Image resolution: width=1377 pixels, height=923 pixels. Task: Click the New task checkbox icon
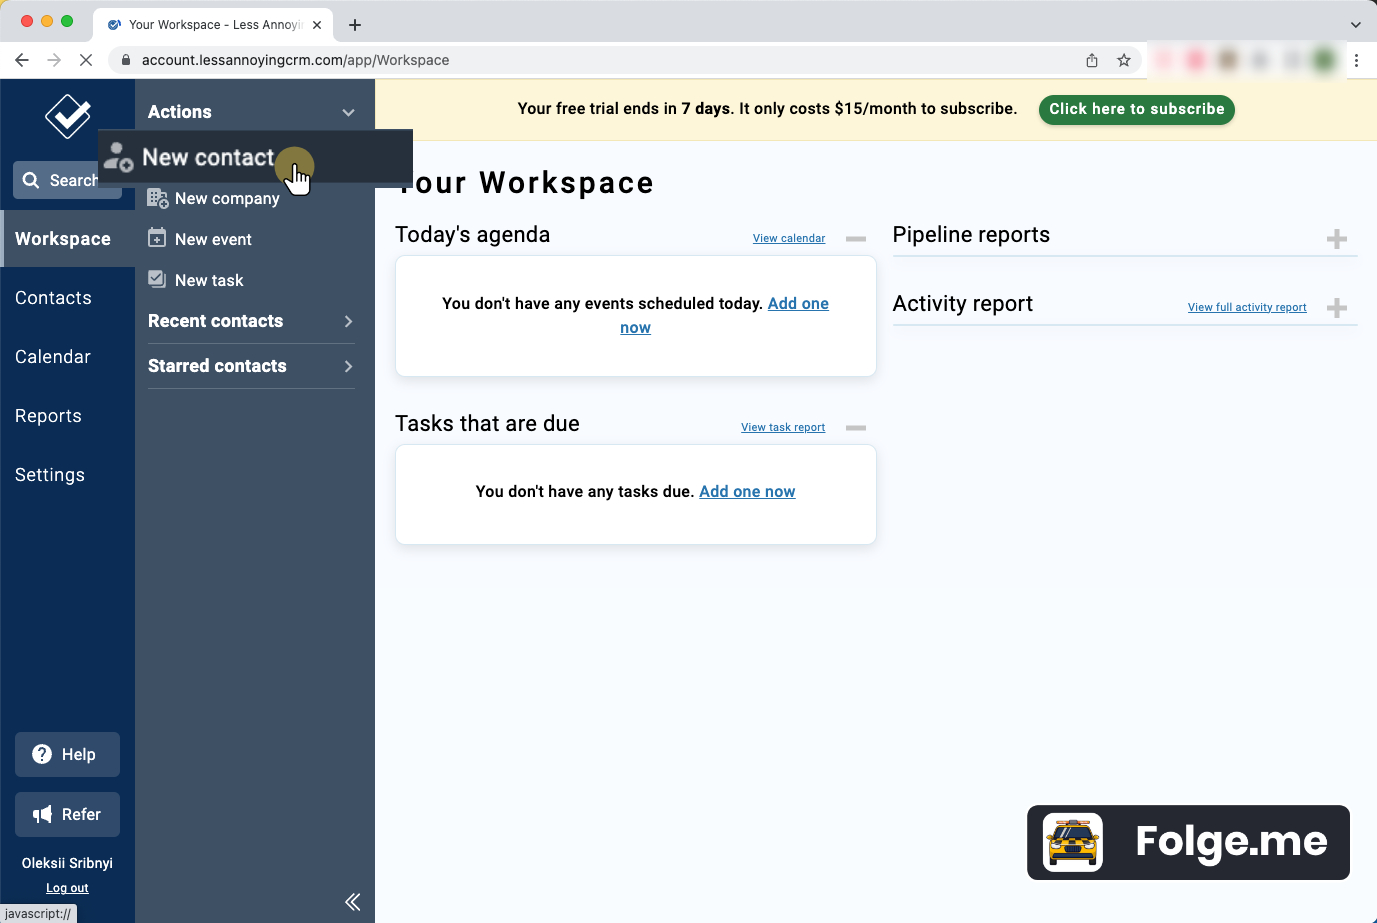(157, 279)
